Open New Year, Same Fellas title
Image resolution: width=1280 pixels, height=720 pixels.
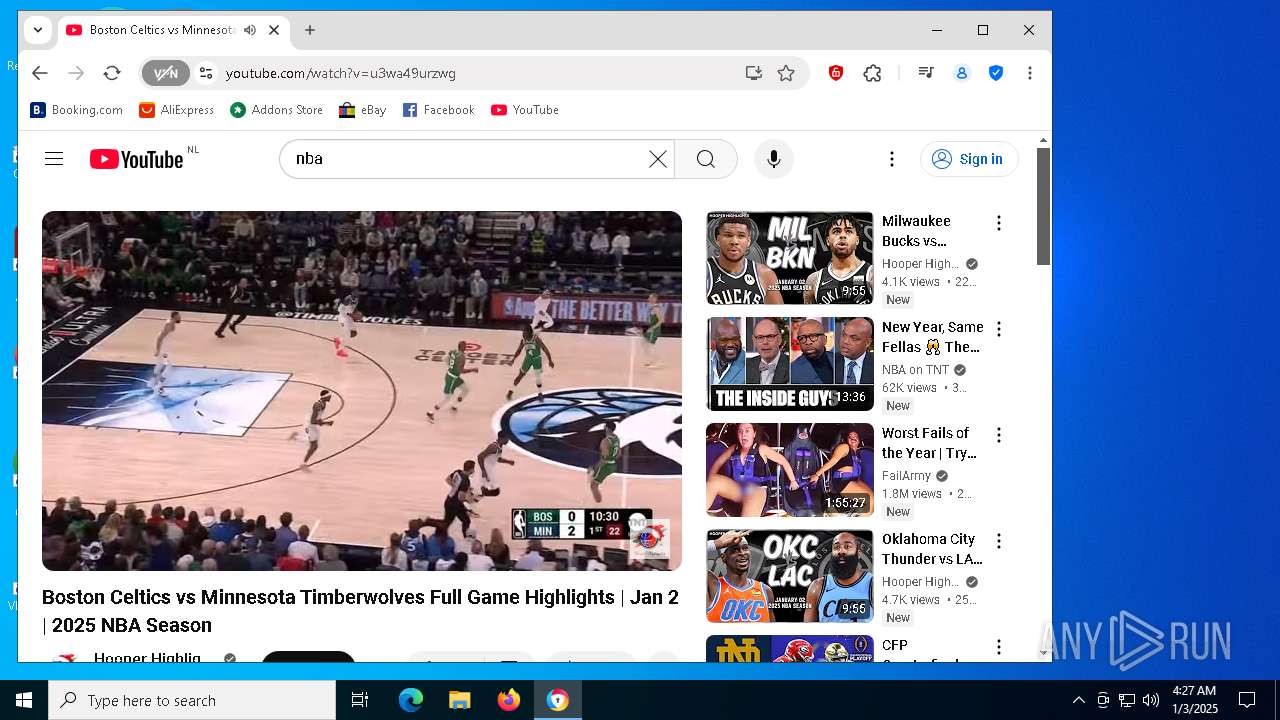(932, 337)
